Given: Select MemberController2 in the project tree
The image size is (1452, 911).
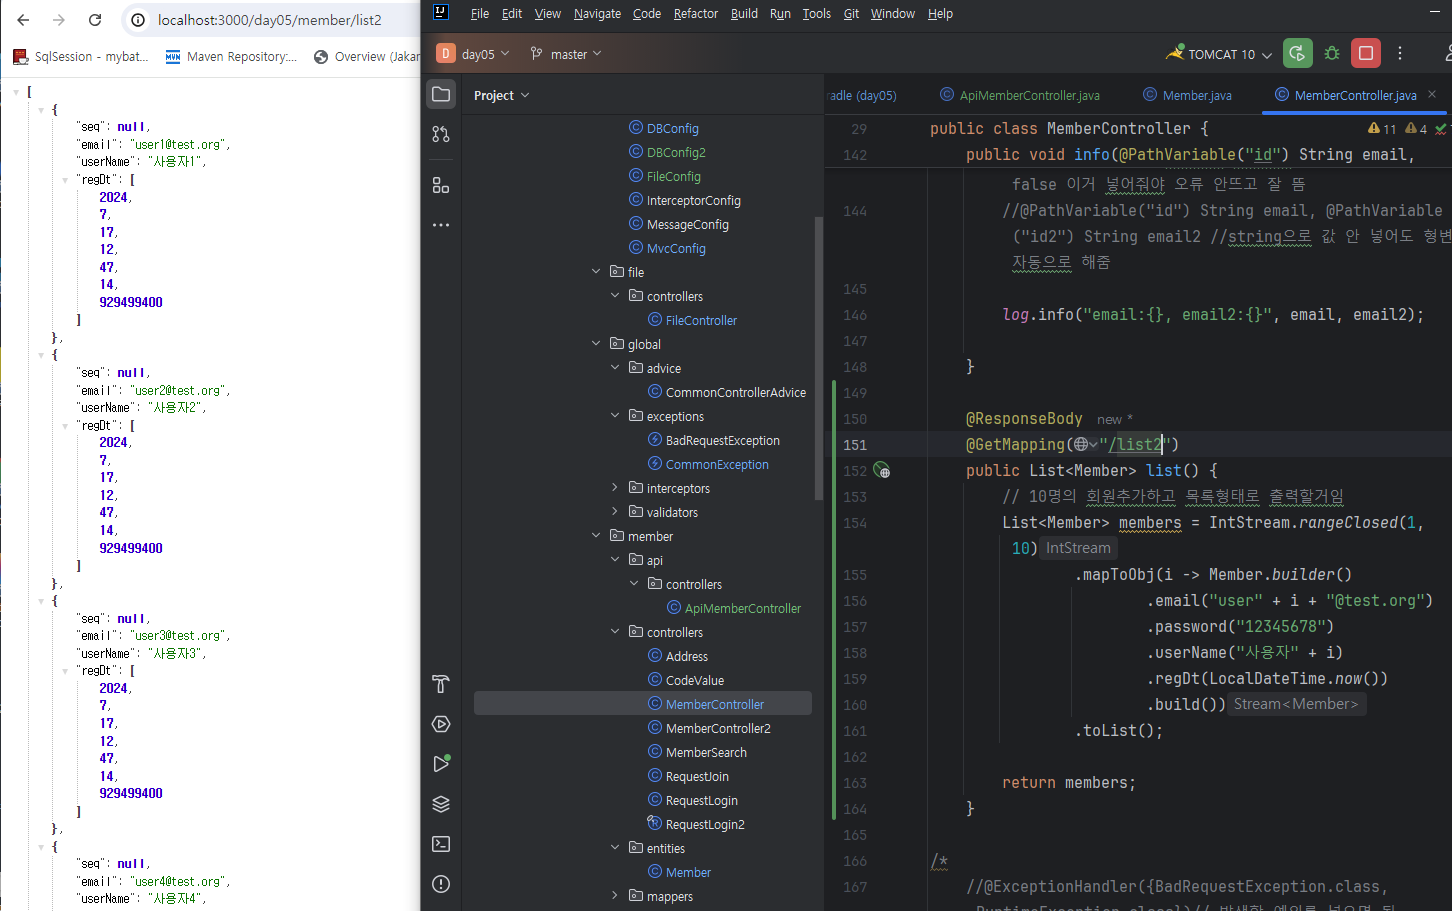Looking at the screenshot, I should click(717, 728).
